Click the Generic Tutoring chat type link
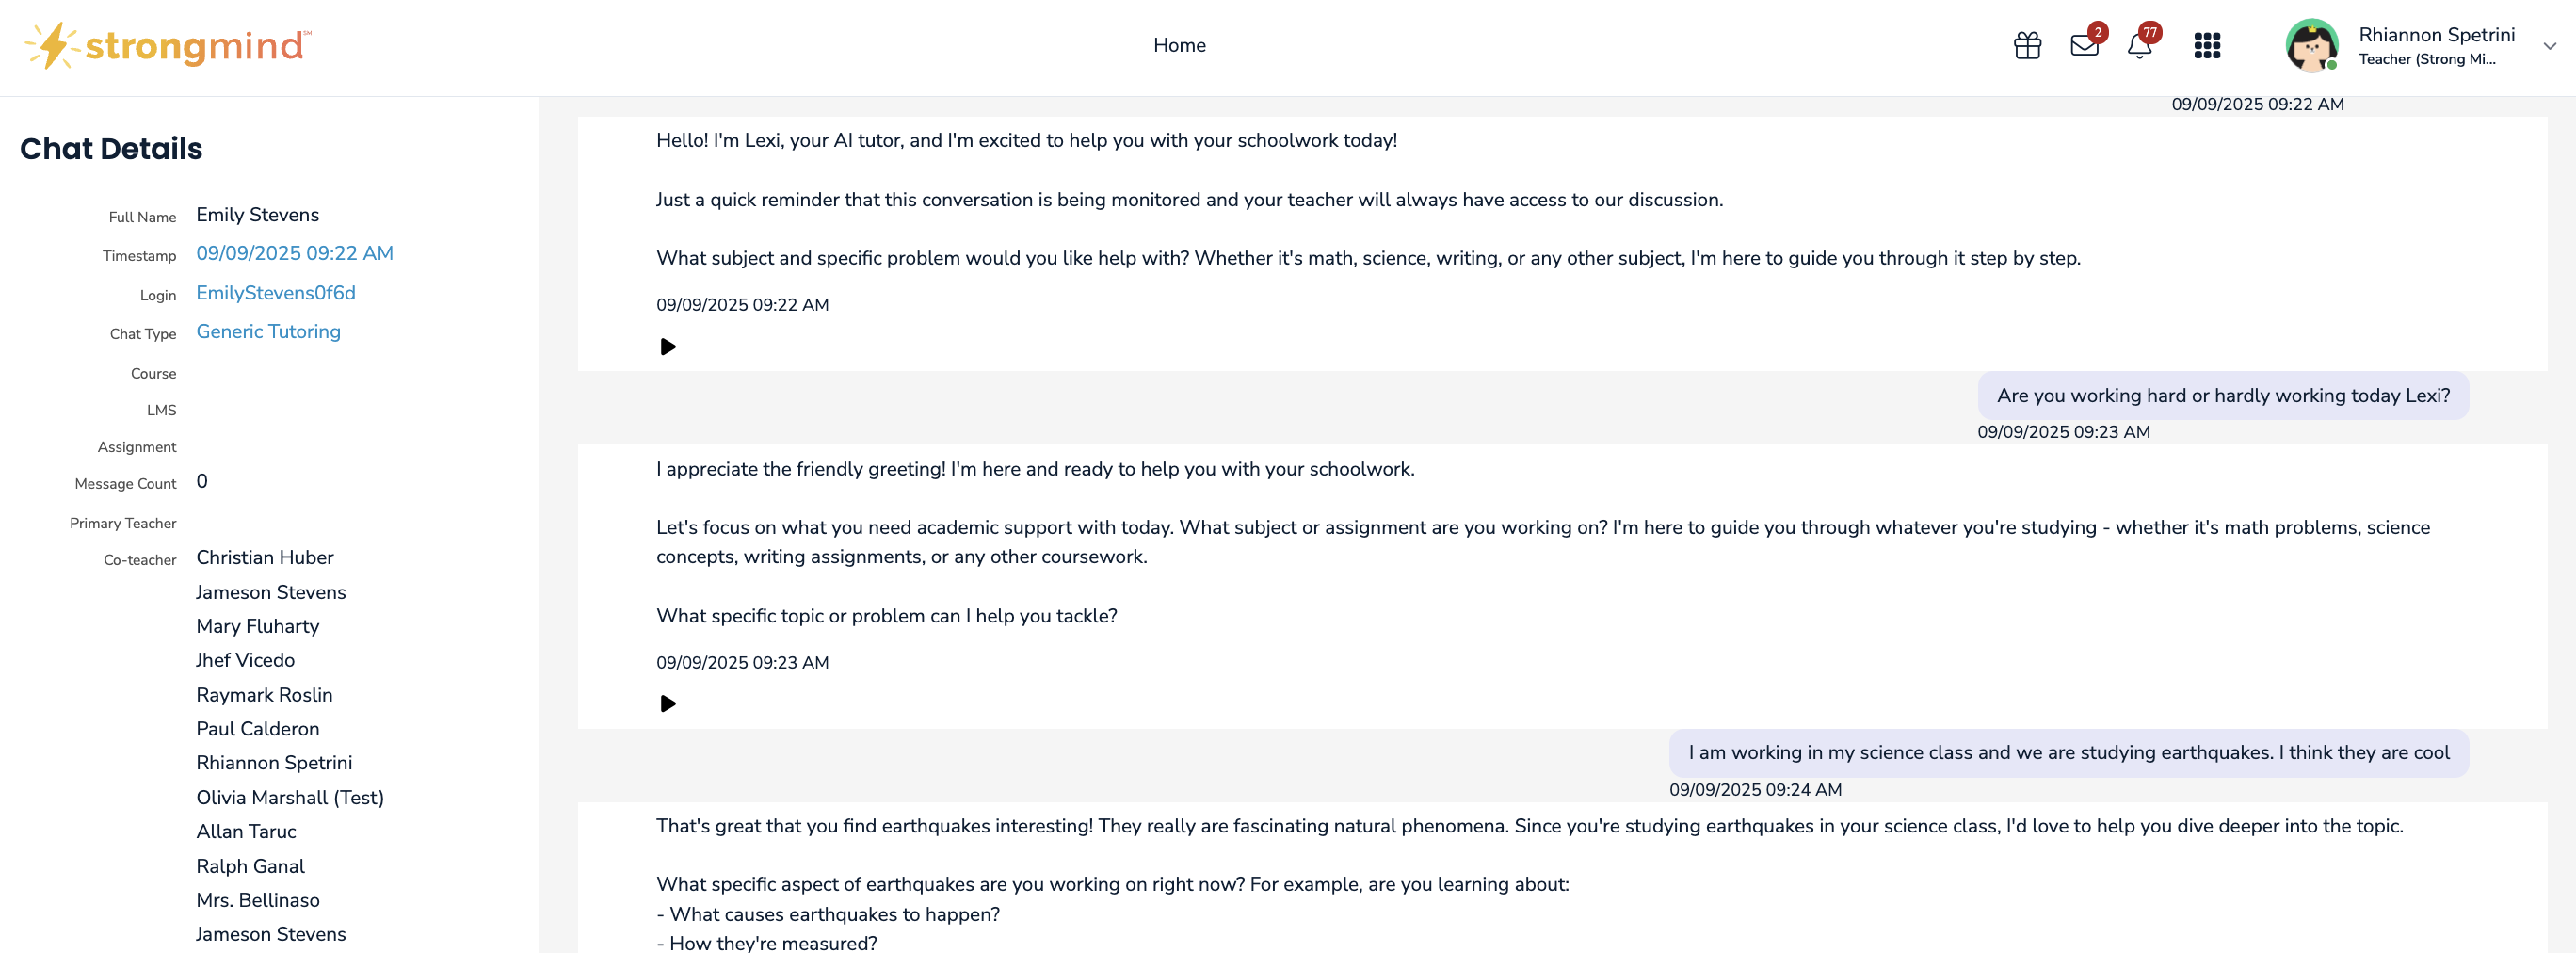Screen dimensions: 2576x953 tap(268, 332)
